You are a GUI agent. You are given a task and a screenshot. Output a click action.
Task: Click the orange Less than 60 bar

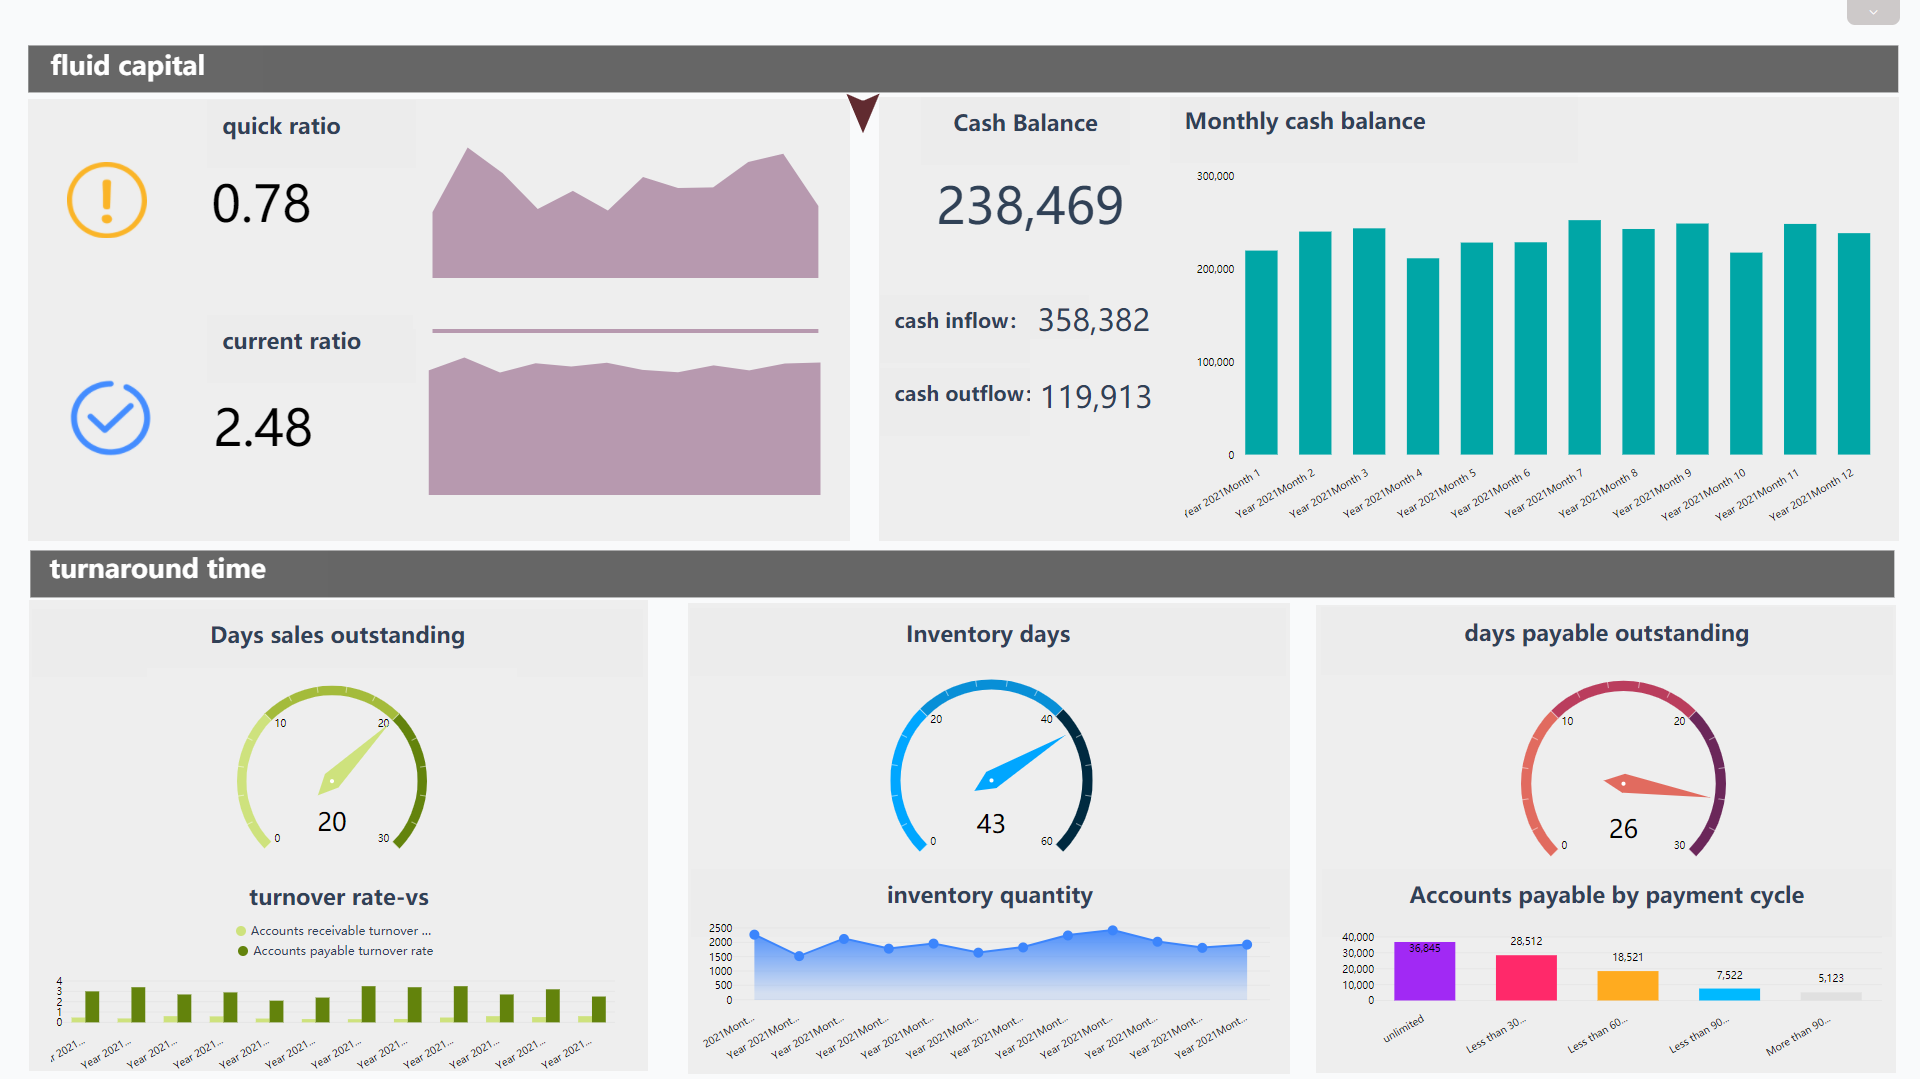click(x=1627, y=986)
